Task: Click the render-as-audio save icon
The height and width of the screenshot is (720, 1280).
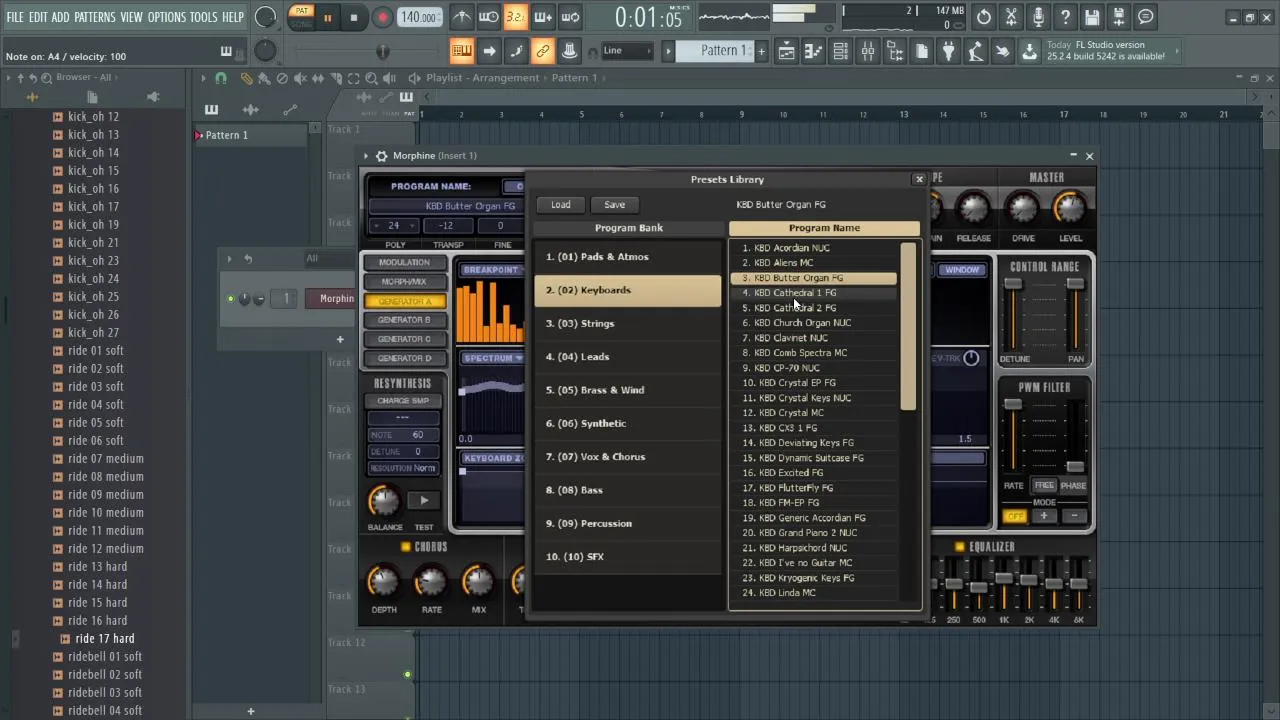Action: (x=1119, y=17)
